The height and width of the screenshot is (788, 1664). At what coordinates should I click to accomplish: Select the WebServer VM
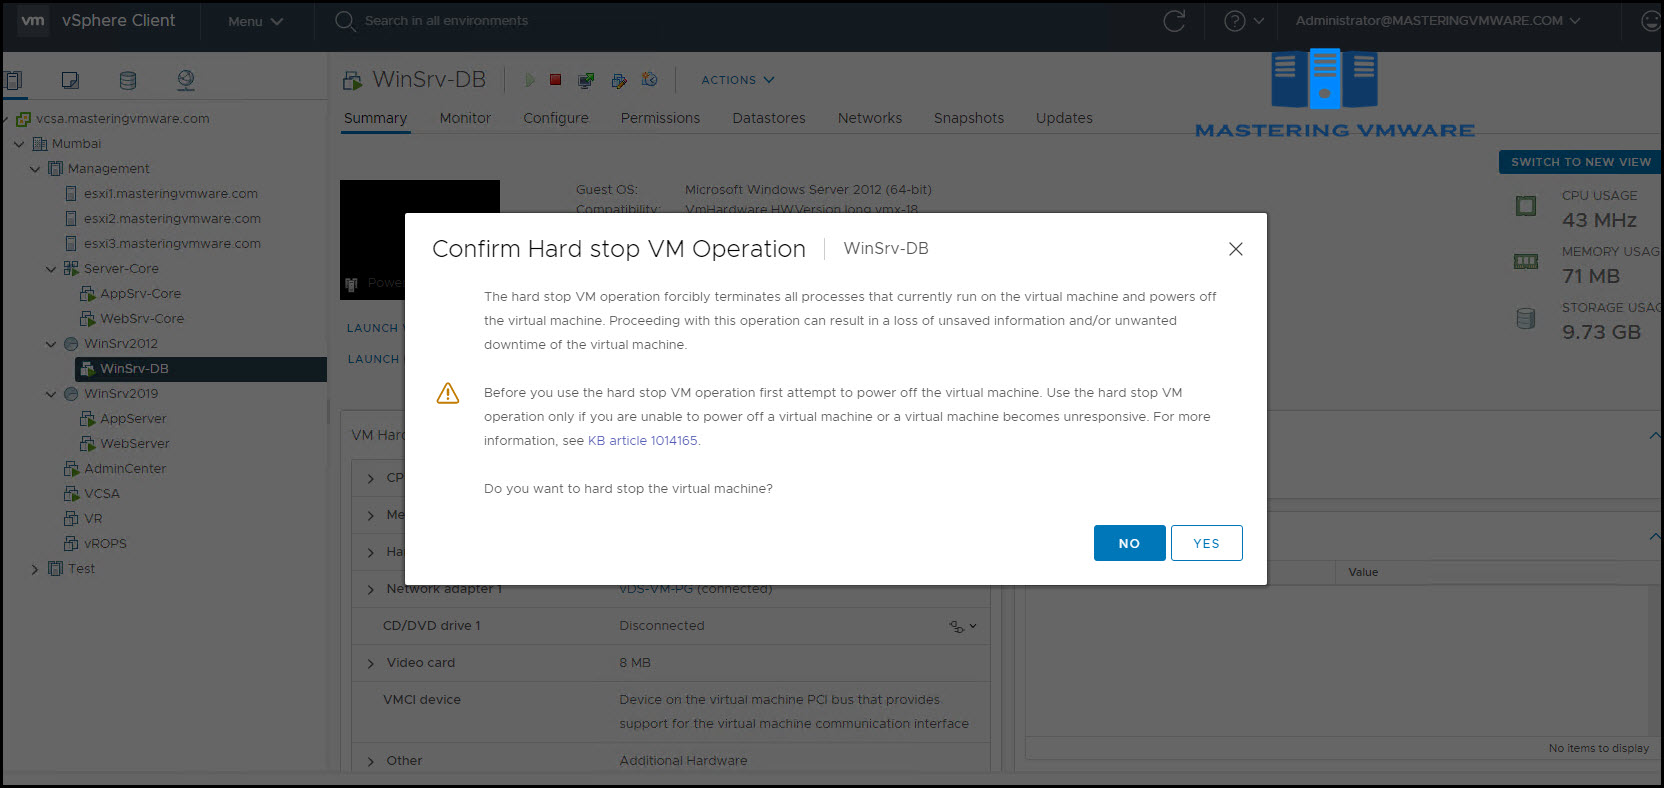click(135, 444)
